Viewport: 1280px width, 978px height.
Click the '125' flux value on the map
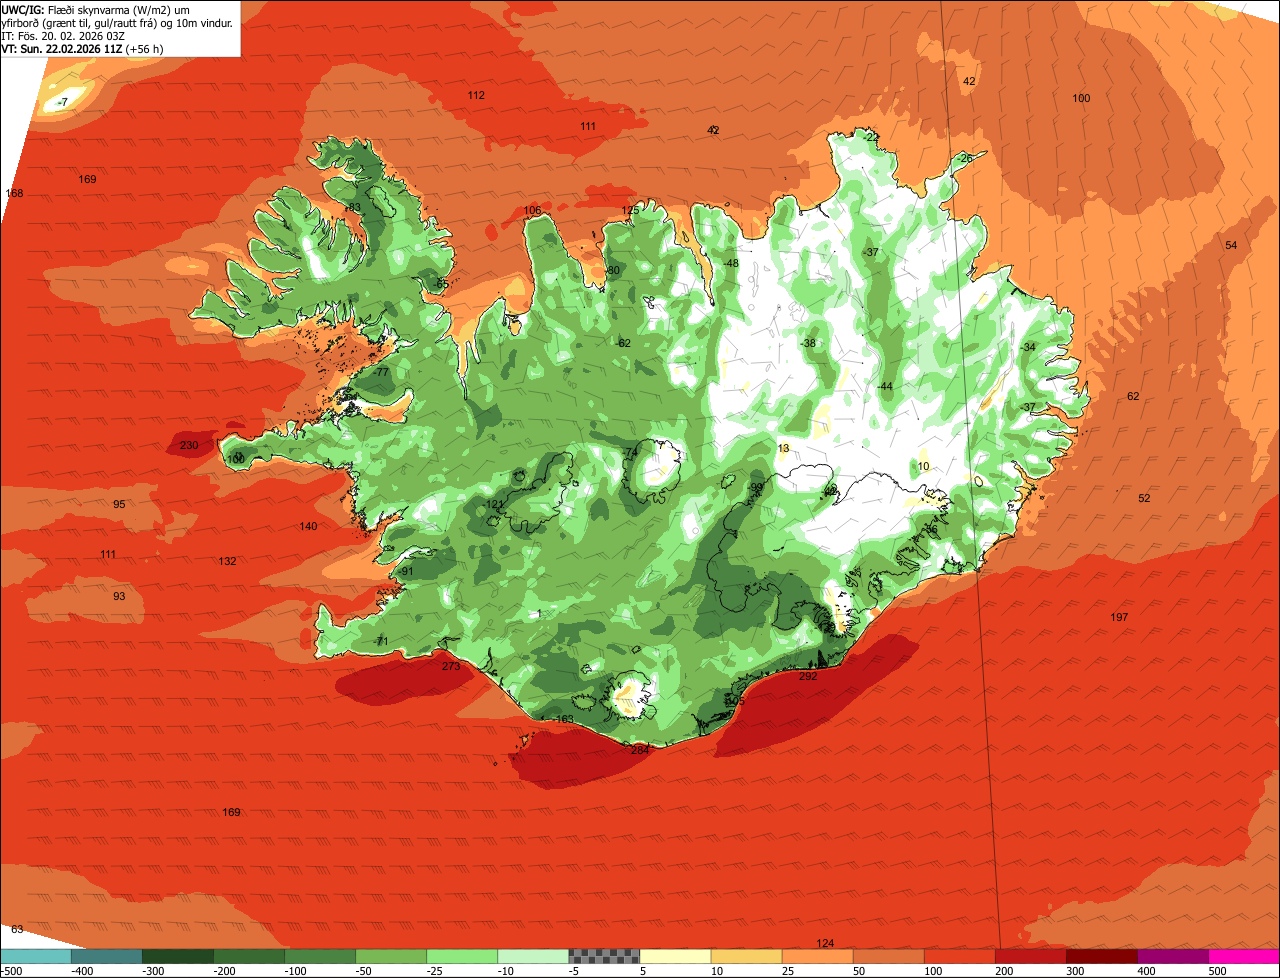[630, 210]
